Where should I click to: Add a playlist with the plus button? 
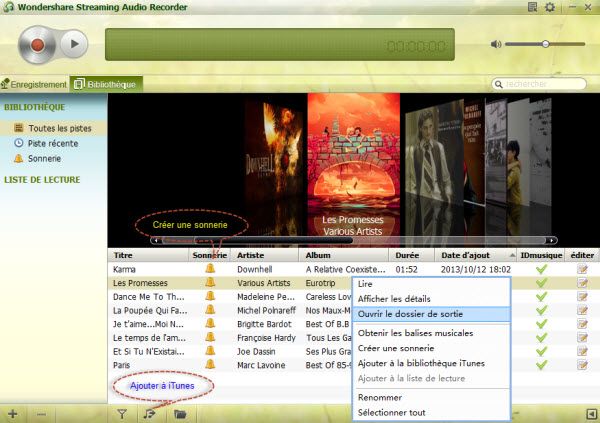pyautogui.click(x=13, y=414)
